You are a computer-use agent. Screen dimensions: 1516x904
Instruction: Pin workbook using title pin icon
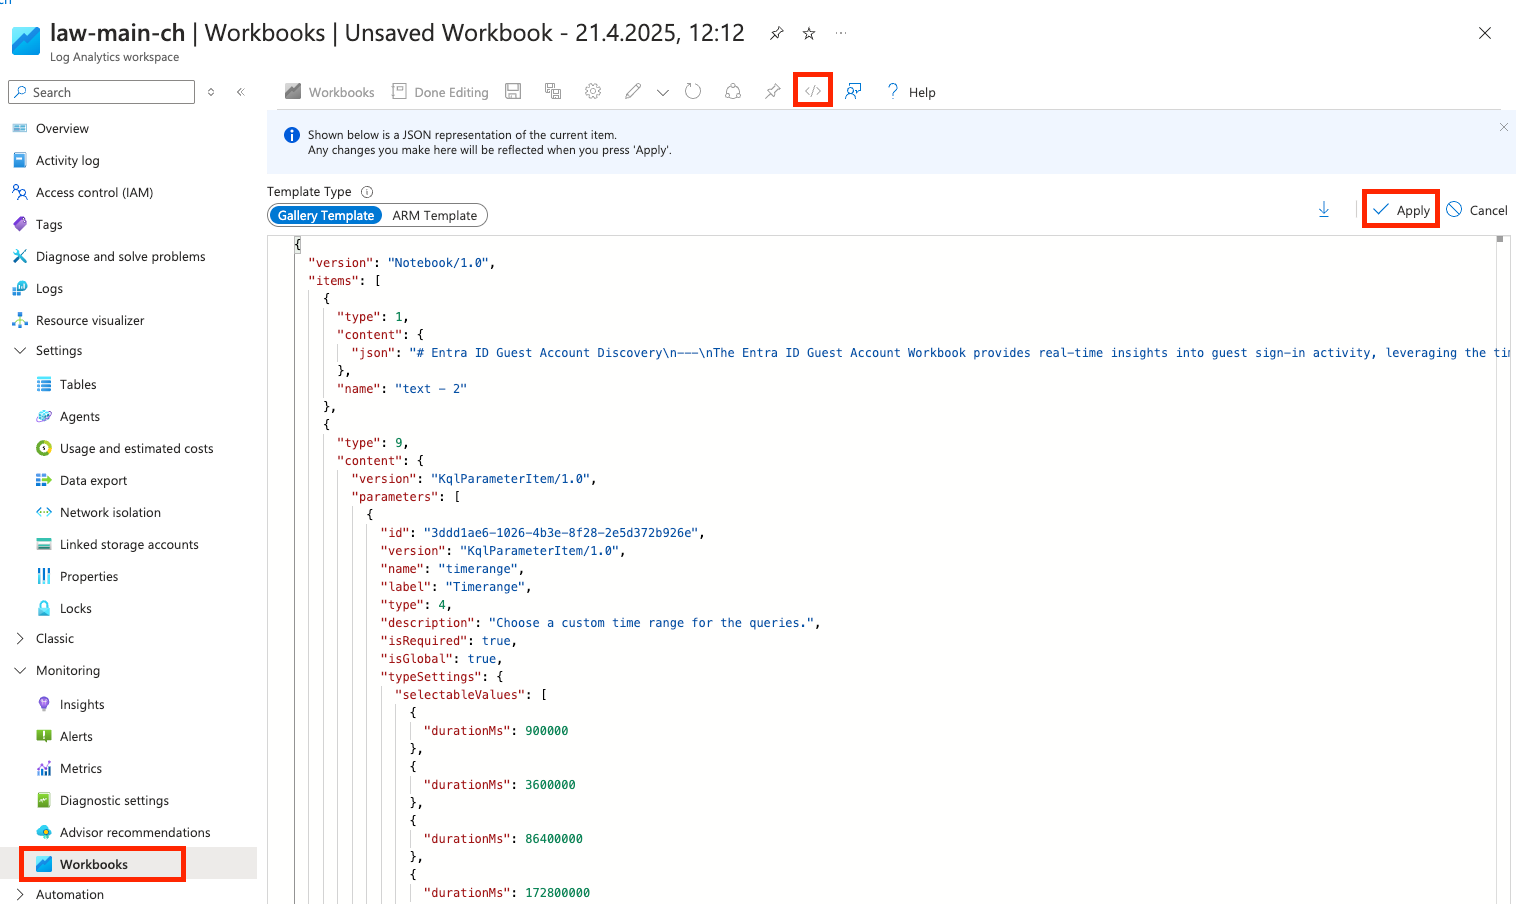777,33
